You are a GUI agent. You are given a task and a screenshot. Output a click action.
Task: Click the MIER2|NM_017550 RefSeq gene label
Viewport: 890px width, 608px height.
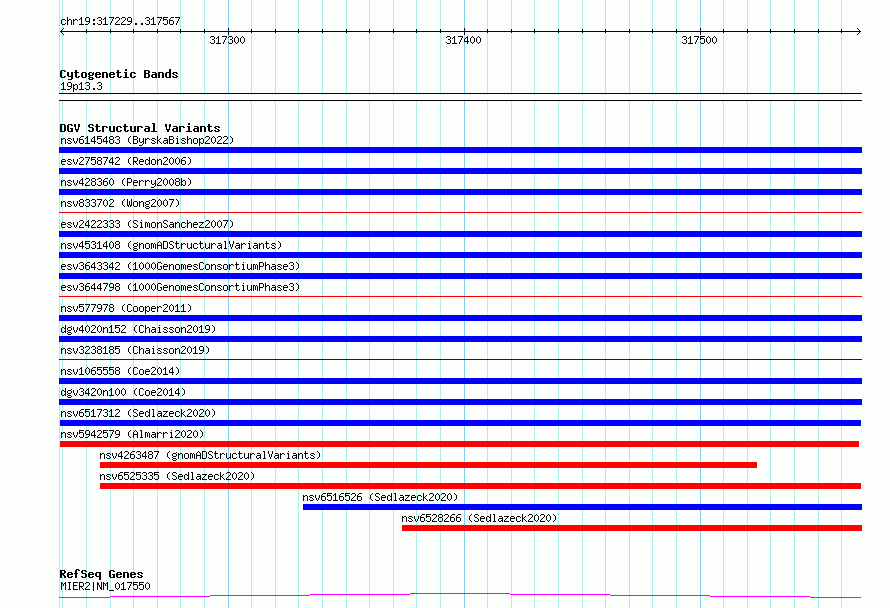coord(105,586)
